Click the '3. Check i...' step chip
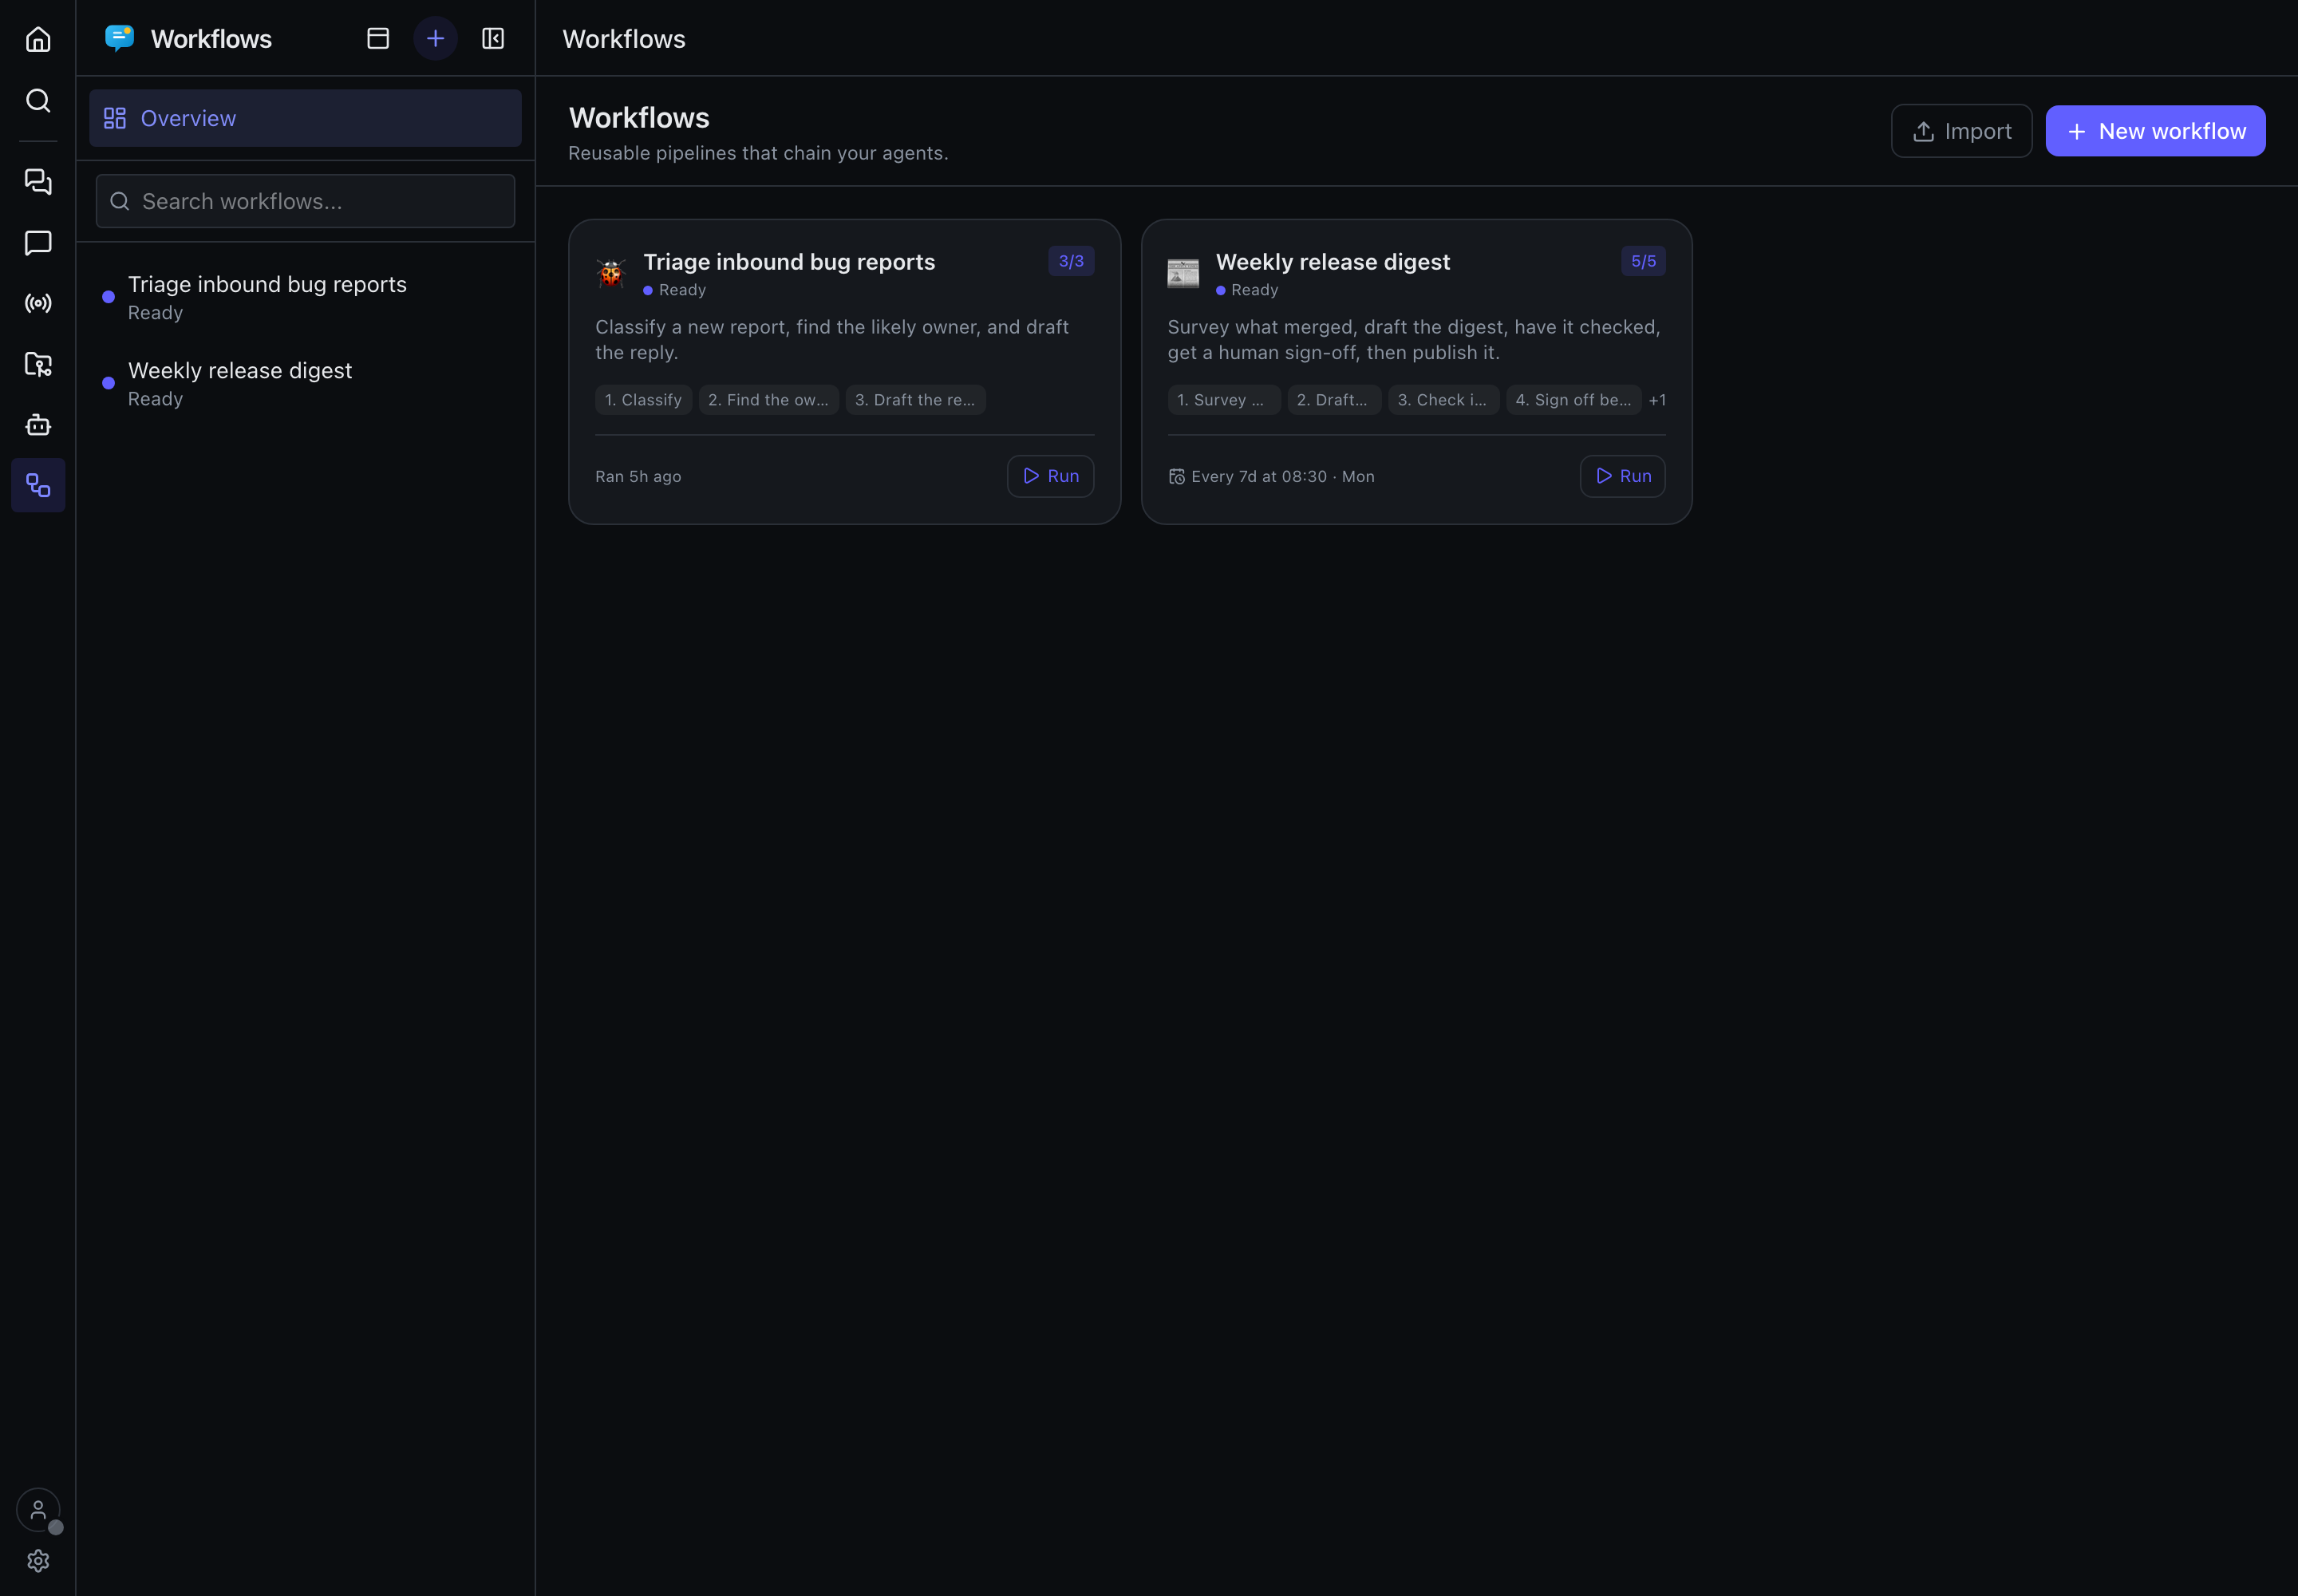Image resolution: width=2298 pixels, height=1596 pixels. coord(1443,400)
